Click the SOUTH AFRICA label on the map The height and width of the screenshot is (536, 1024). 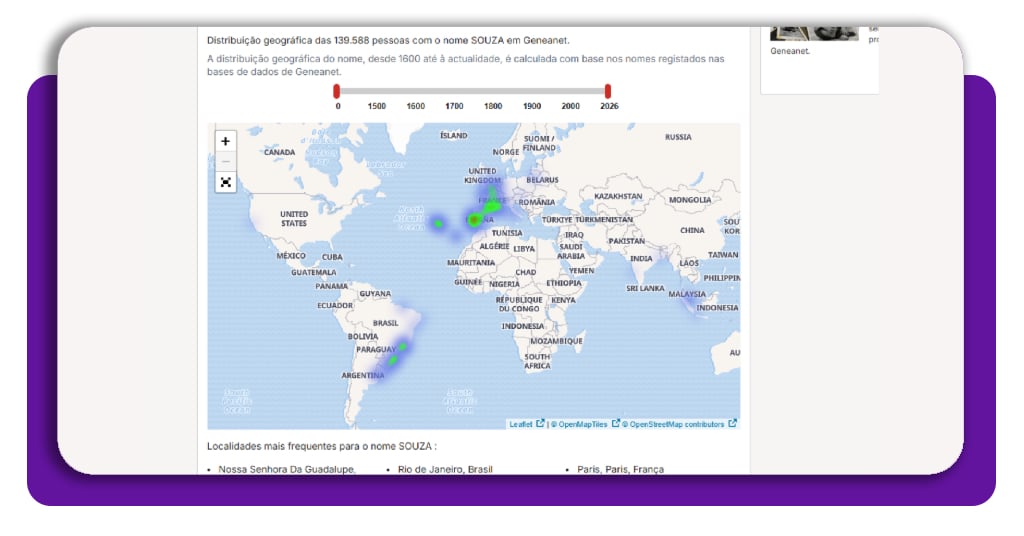[537, 362]
